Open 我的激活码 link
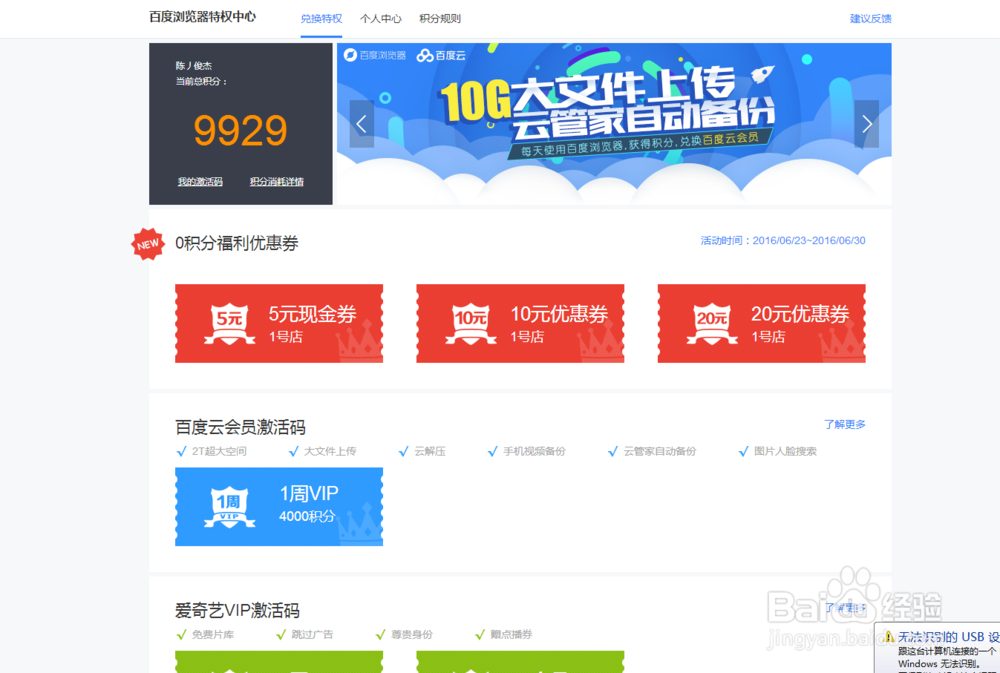Viewport: 1000px width, 673px height. tap(200, 182)
